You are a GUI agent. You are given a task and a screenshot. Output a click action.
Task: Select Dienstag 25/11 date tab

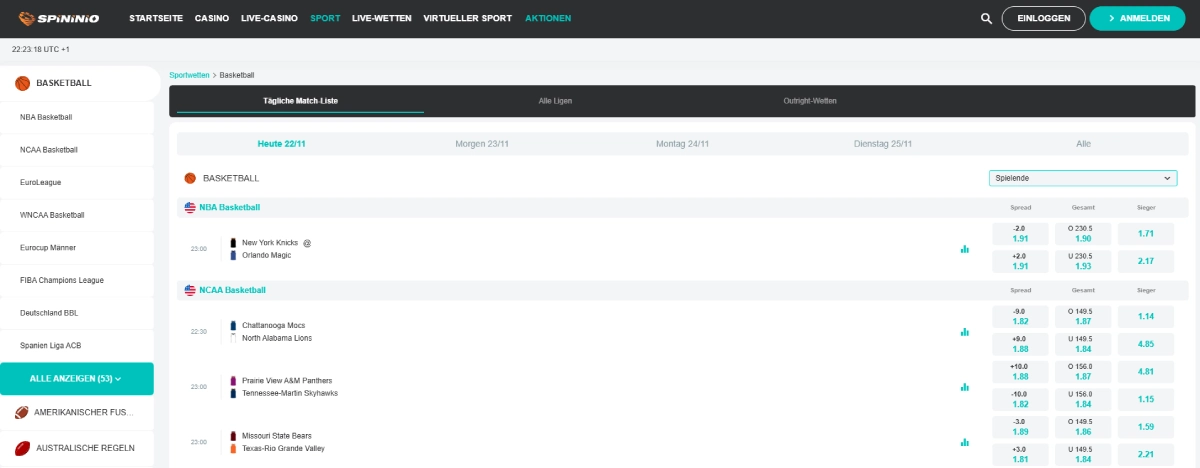click(883, 144)
